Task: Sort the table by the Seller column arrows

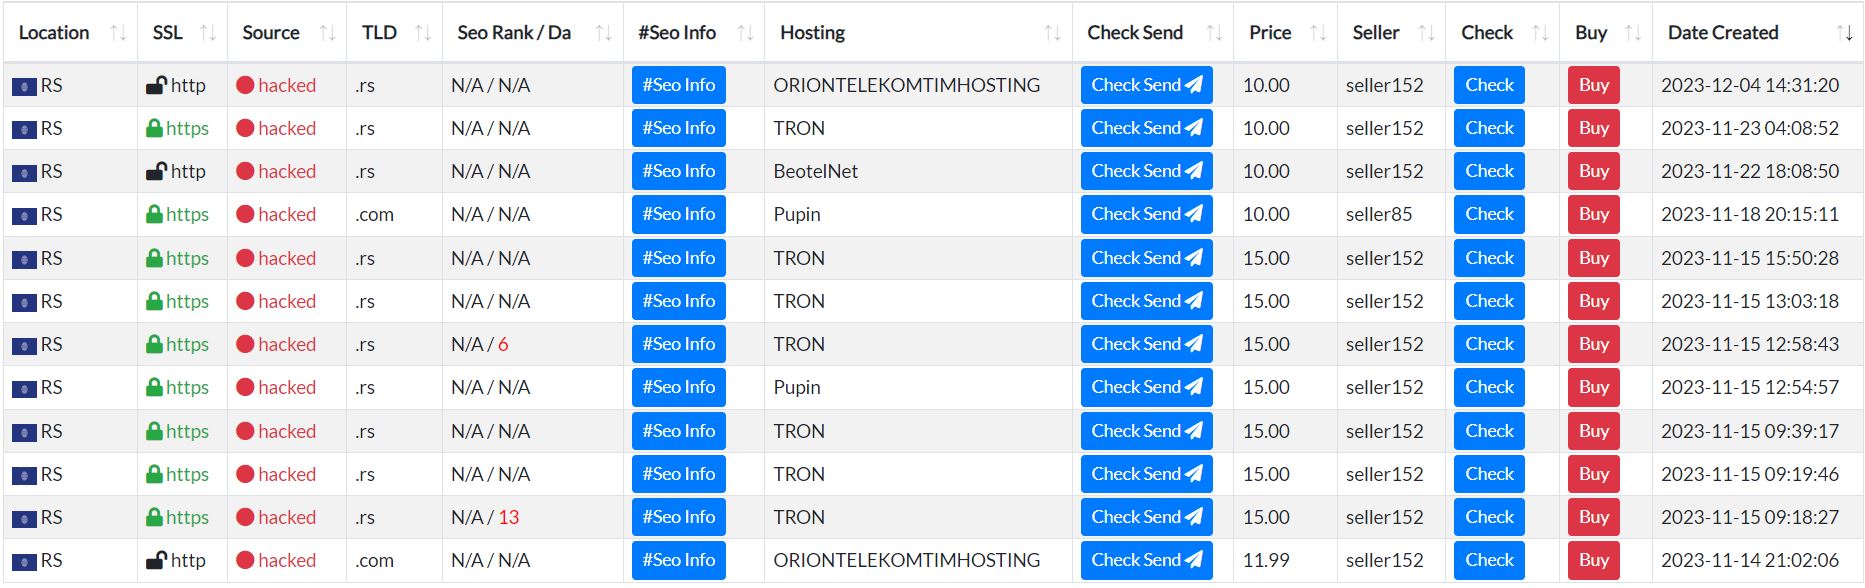Action: coord(1427,33)
